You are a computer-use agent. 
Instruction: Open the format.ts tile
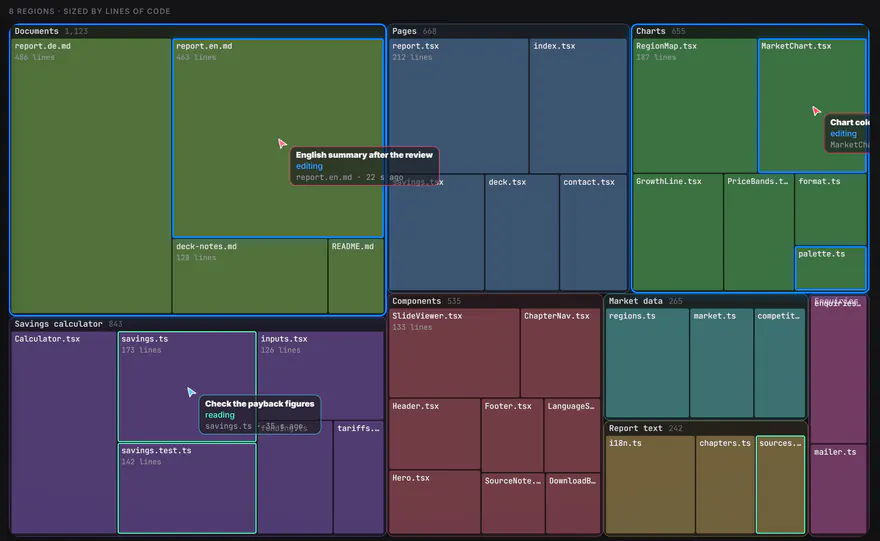[831, 209]
